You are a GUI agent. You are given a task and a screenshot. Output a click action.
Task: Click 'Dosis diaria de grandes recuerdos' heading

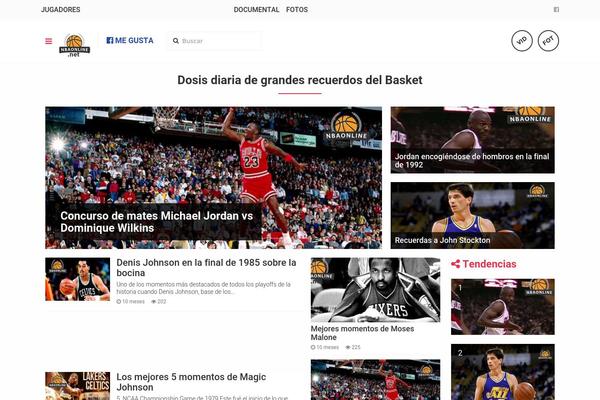[x=300, y=80]
